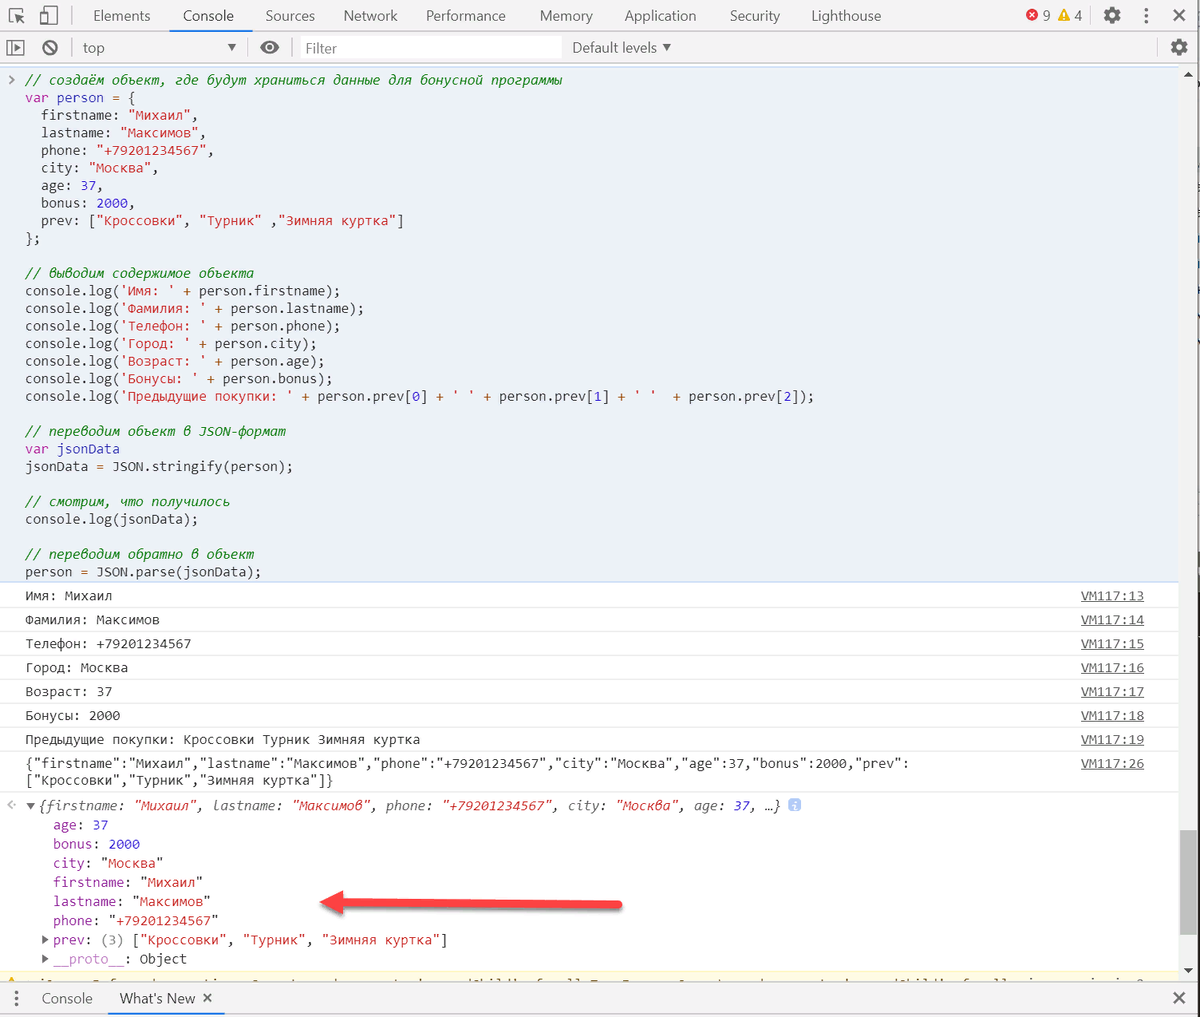This screenshot has width=1200, height=1017.
Task: Open console settings gear icon
Action: pos(1179,47)
